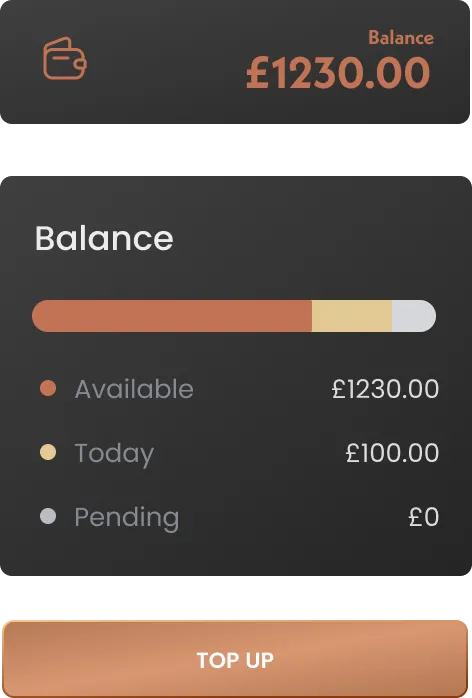Click the pound sign in the header balance

(257, 73)
